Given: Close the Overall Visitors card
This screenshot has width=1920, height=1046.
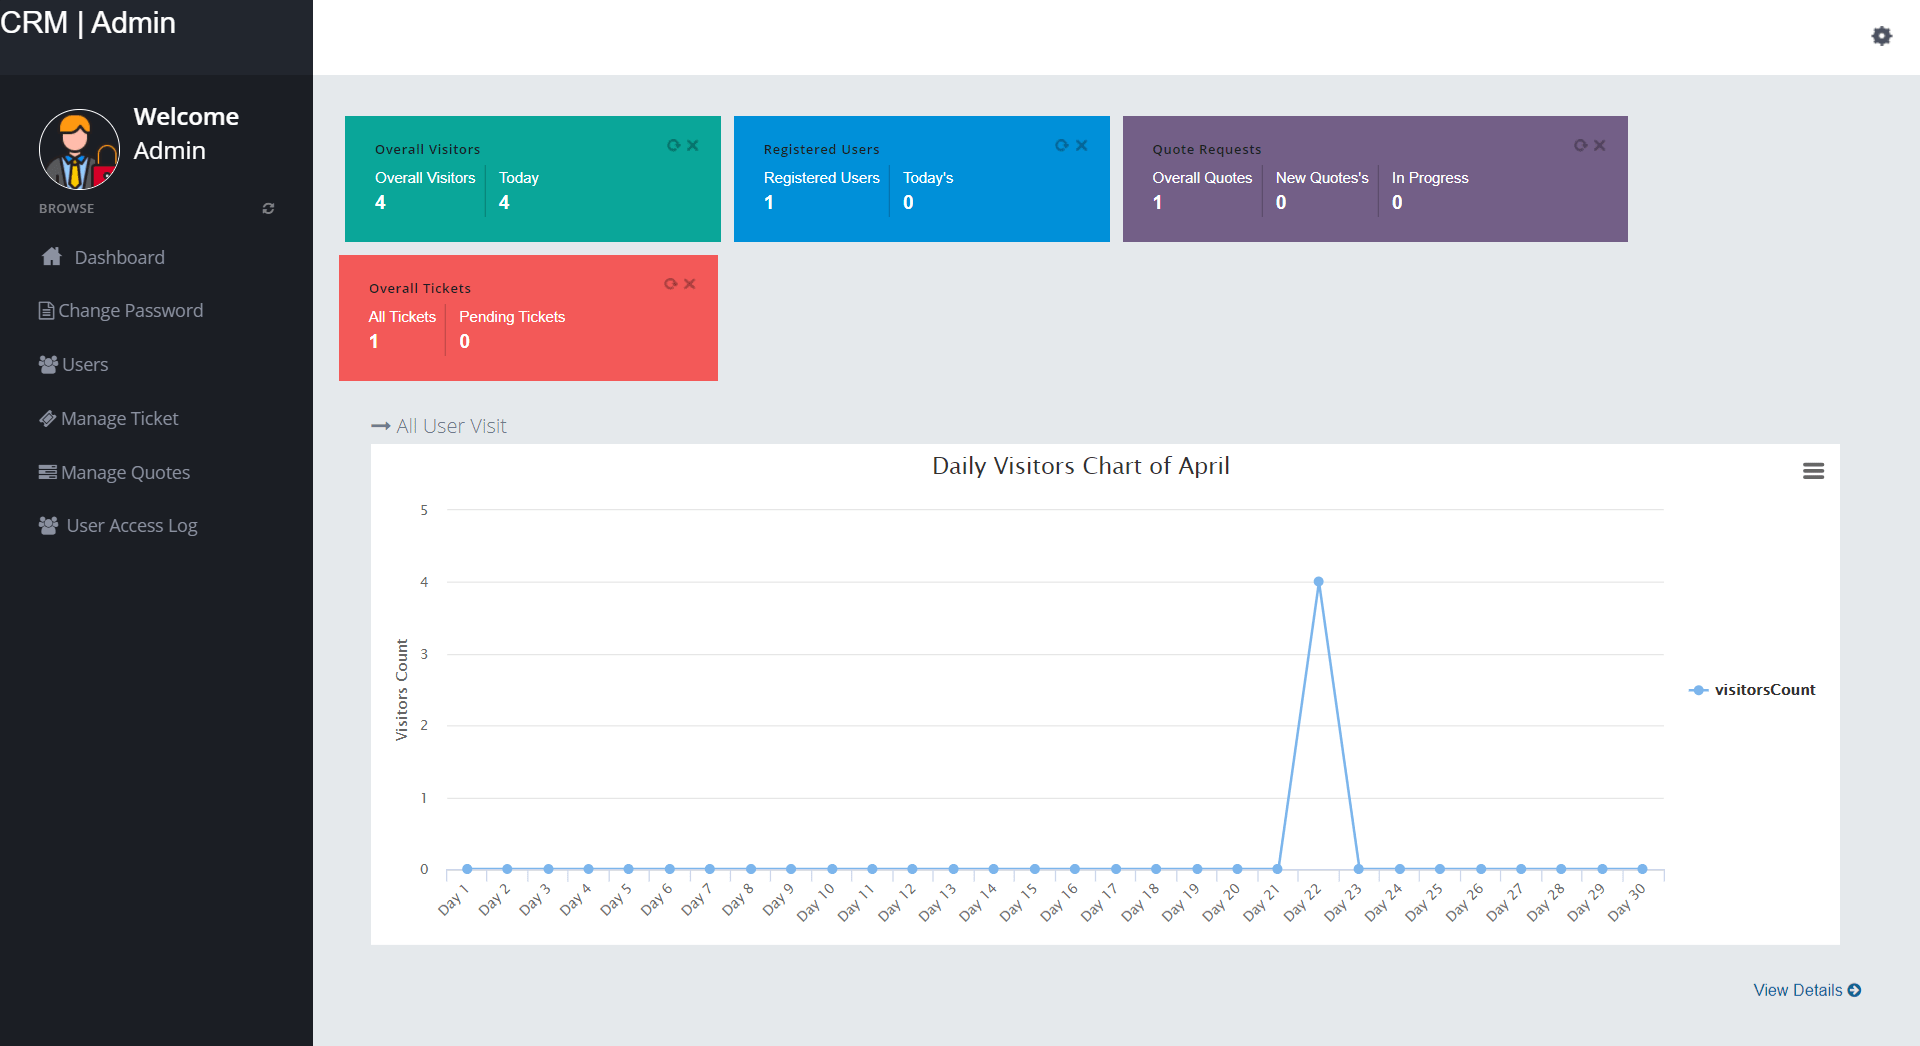Looking at the screenshot, I should [x=693, y=146].
